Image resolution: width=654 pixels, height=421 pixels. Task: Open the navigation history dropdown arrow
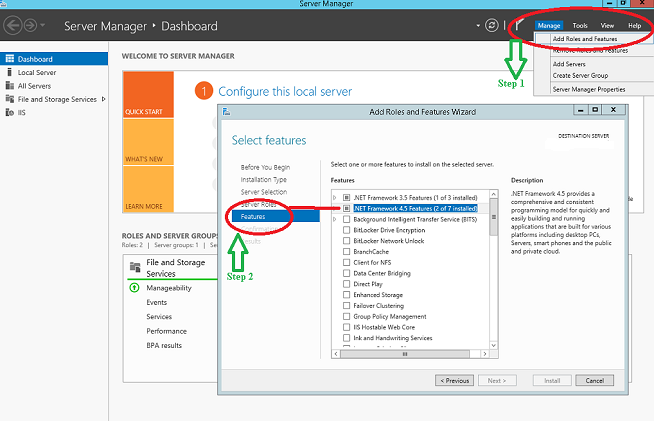(43, 26)
